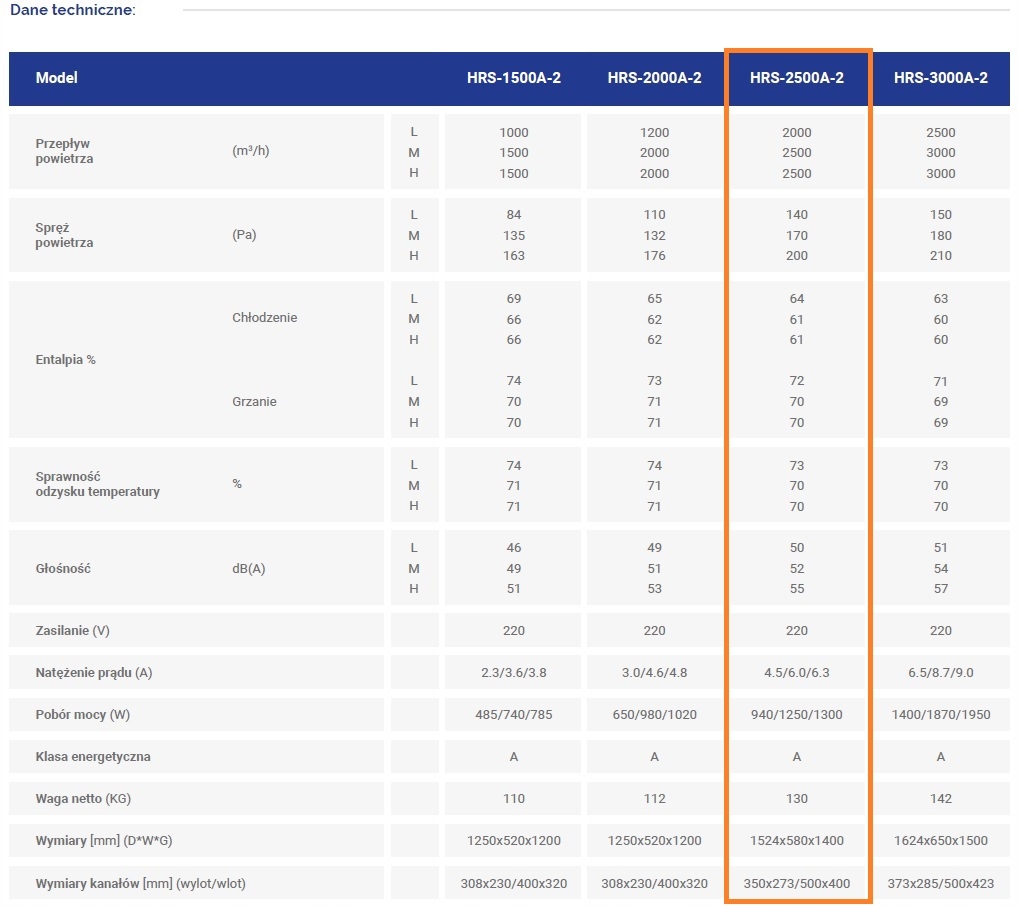Click Wymiary kanałów [mm] (wylot/wlot) label
Screen dimensions: 1019x907
point(140,884)
